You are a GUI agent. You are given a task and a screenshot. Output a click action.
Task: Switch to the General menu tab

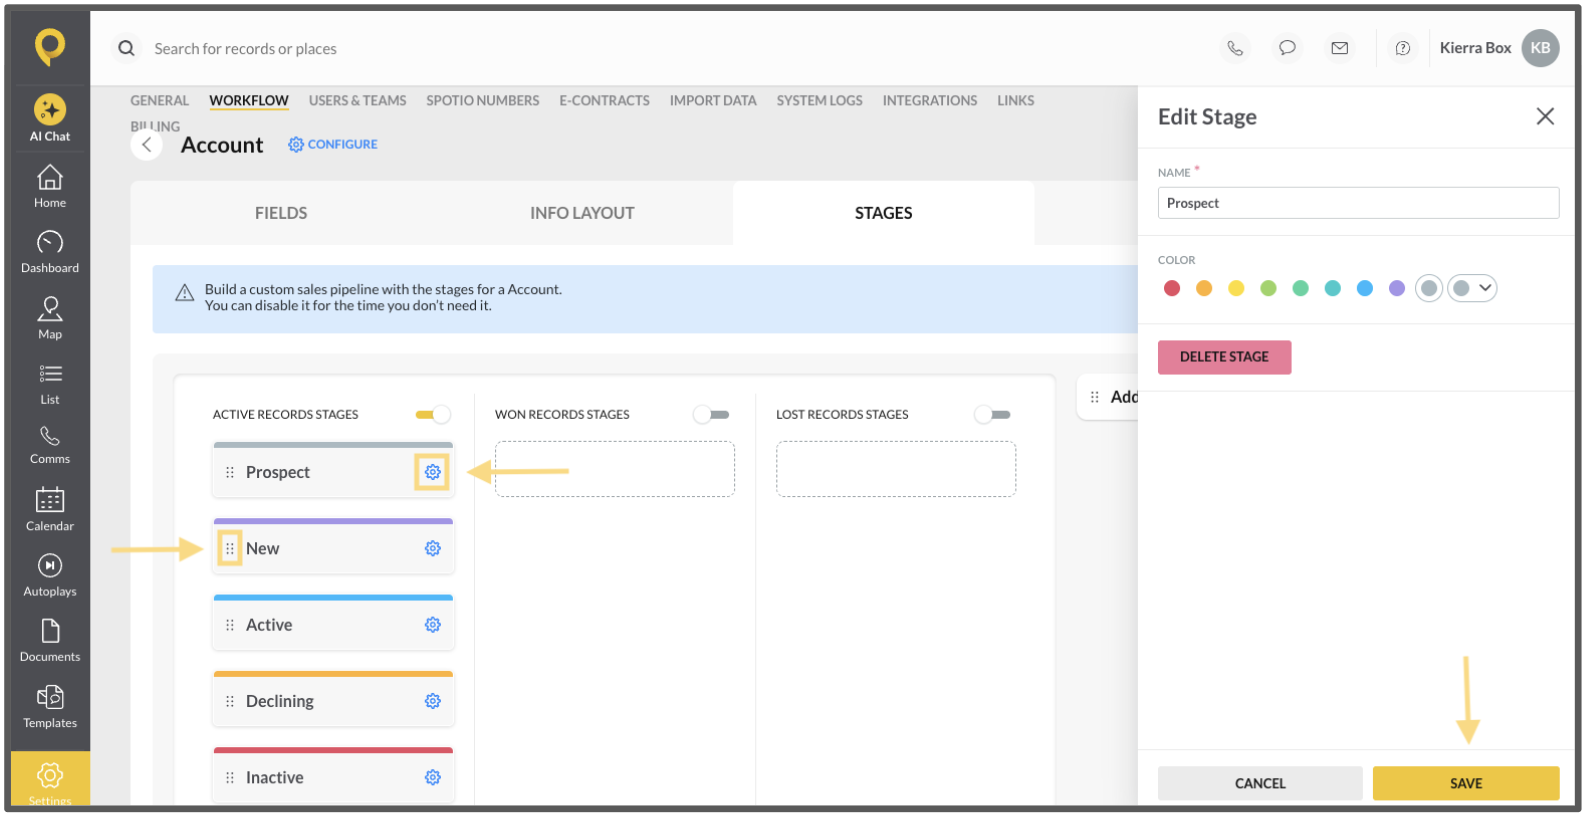[159, 101]
